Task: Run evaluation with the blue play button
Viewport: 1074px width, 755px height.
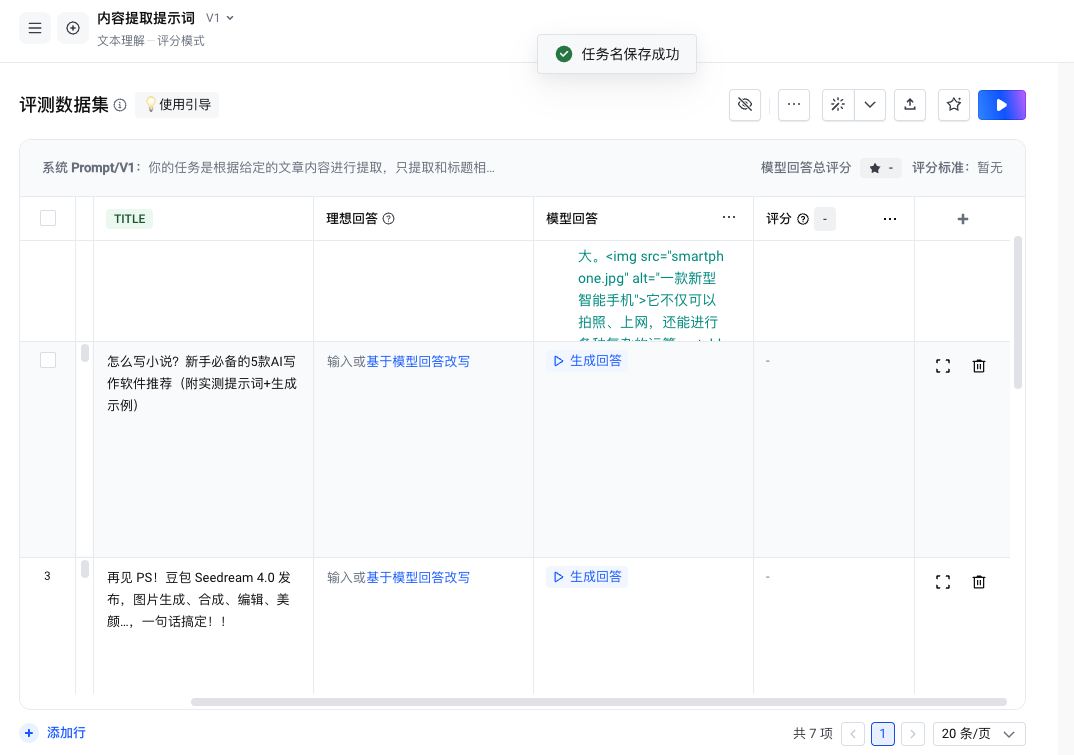Action: pyautogui.click(x=1002, y=105)
